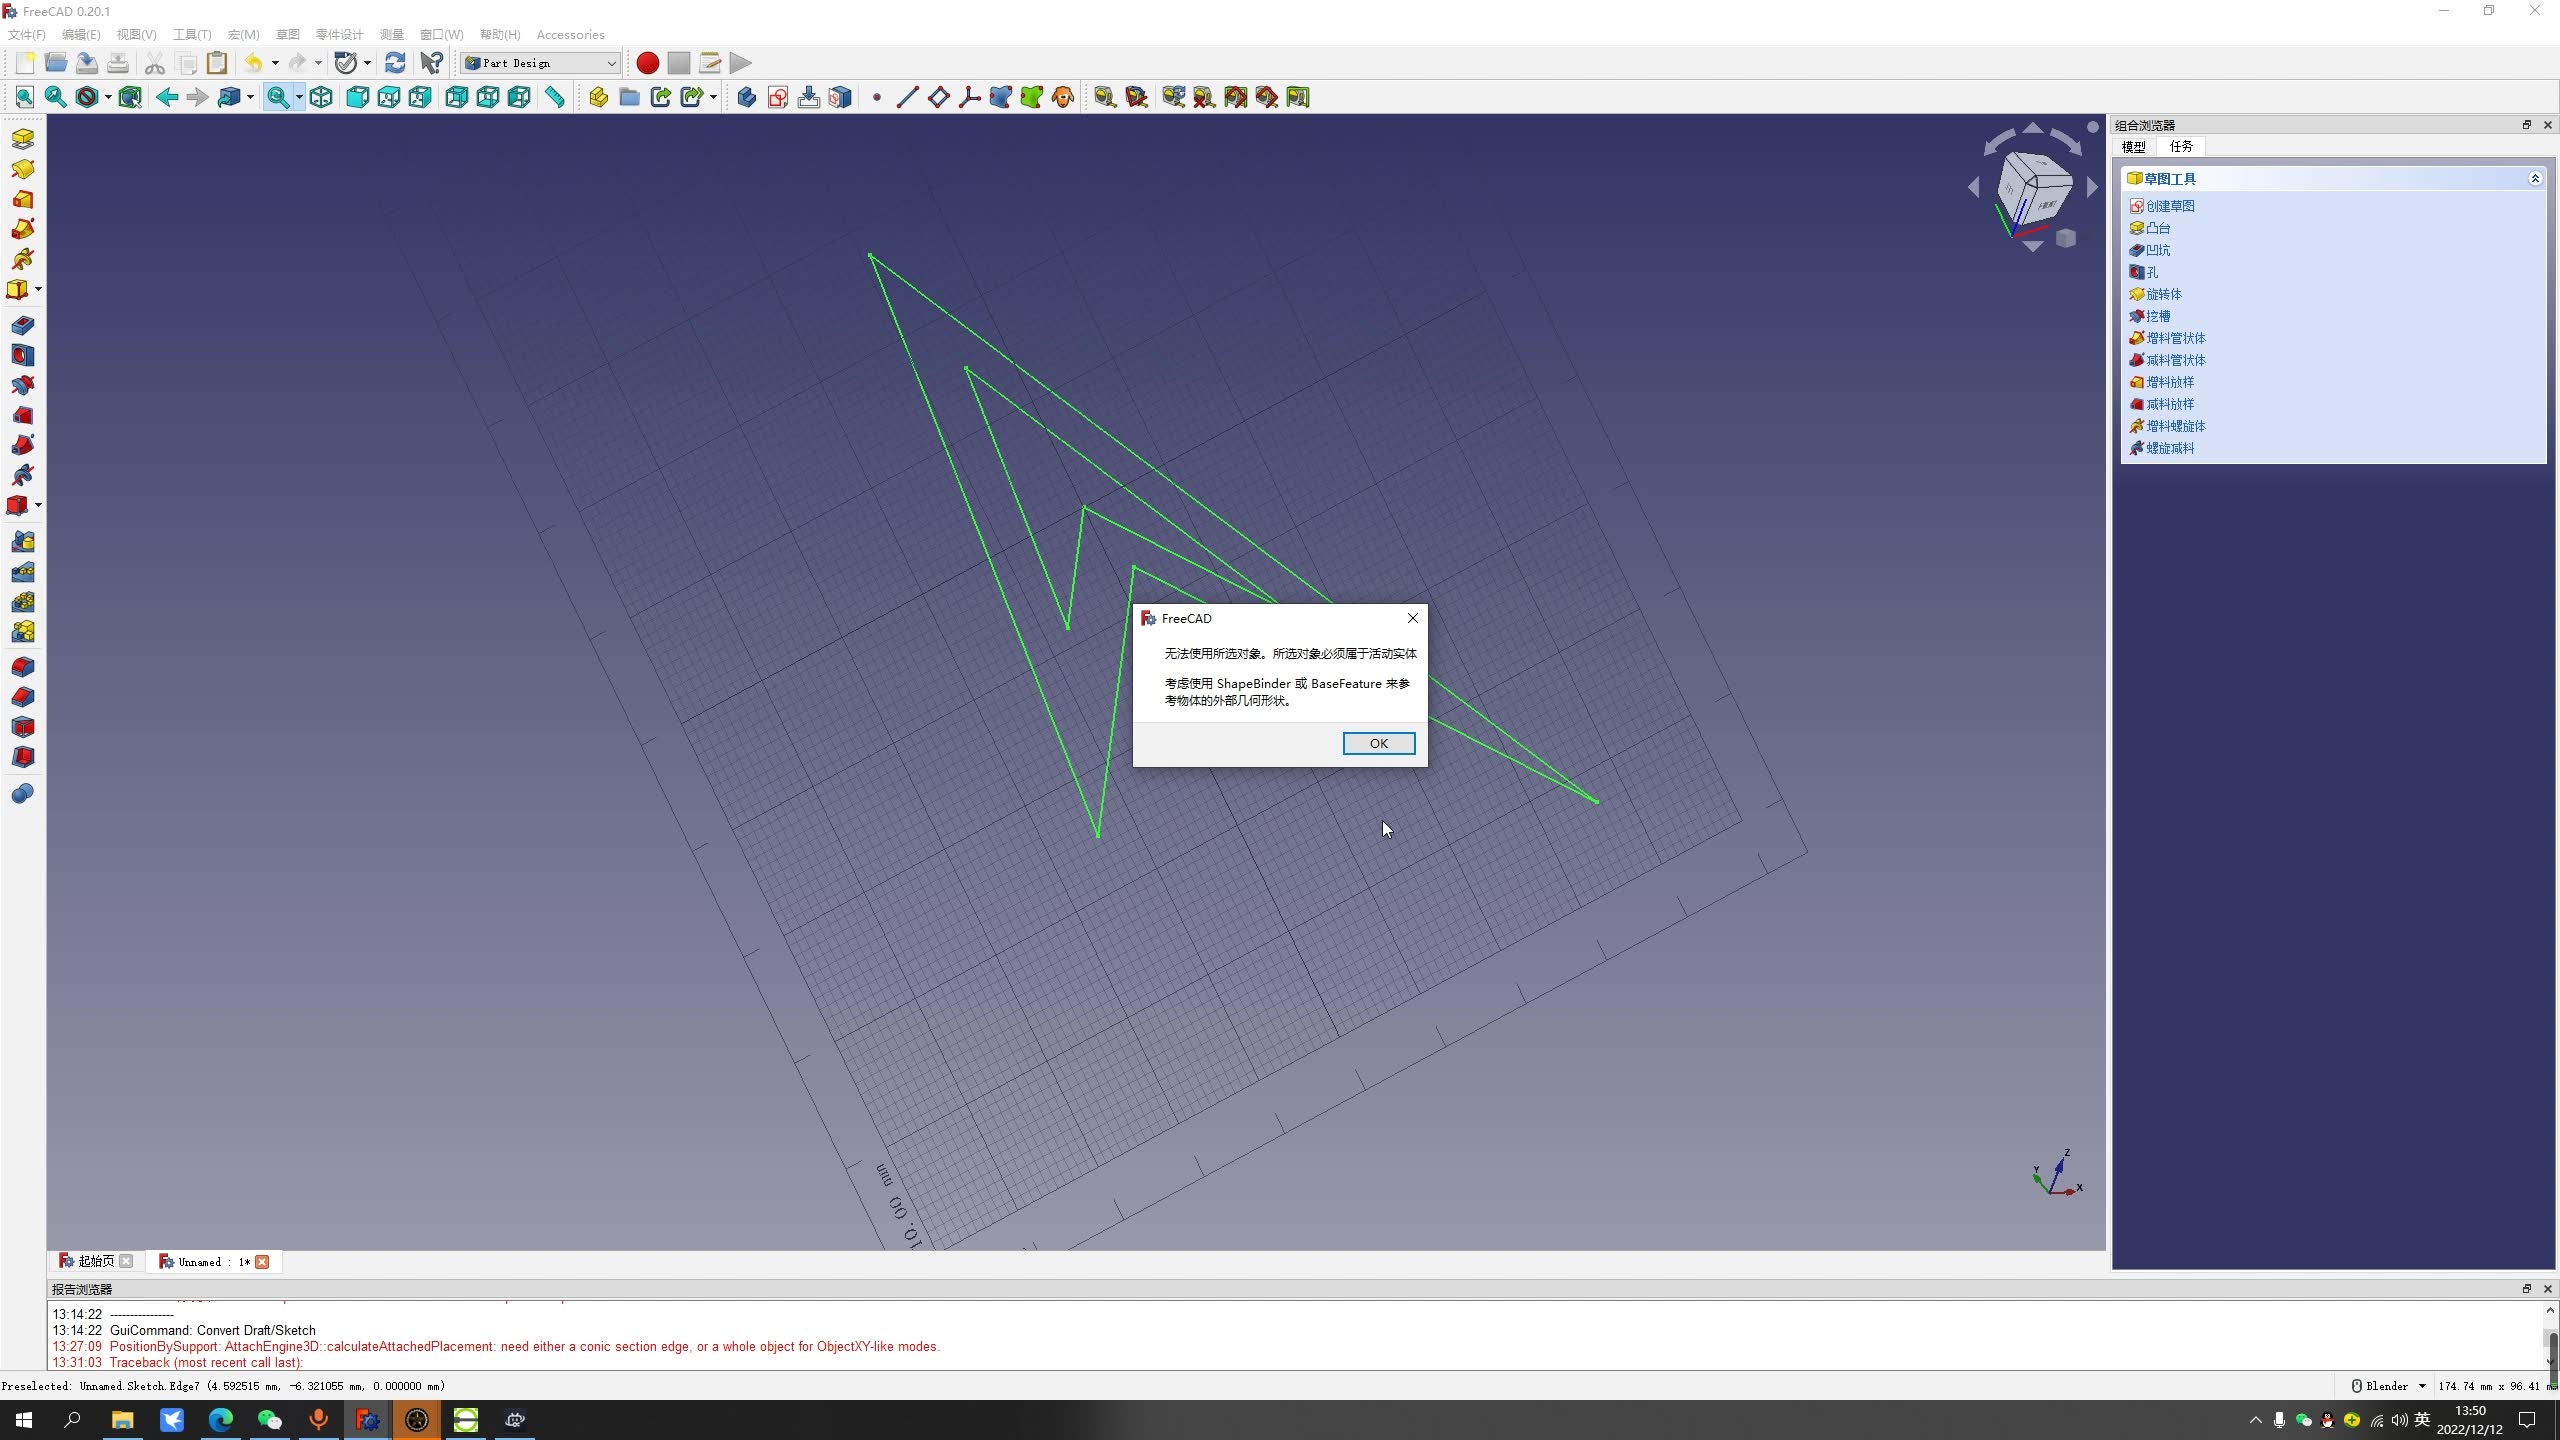Click the Boolean operation icon in sidebar
The width and height of the screenshot is (2560, 1440).
pyautogui.click(x=22, y=794)
